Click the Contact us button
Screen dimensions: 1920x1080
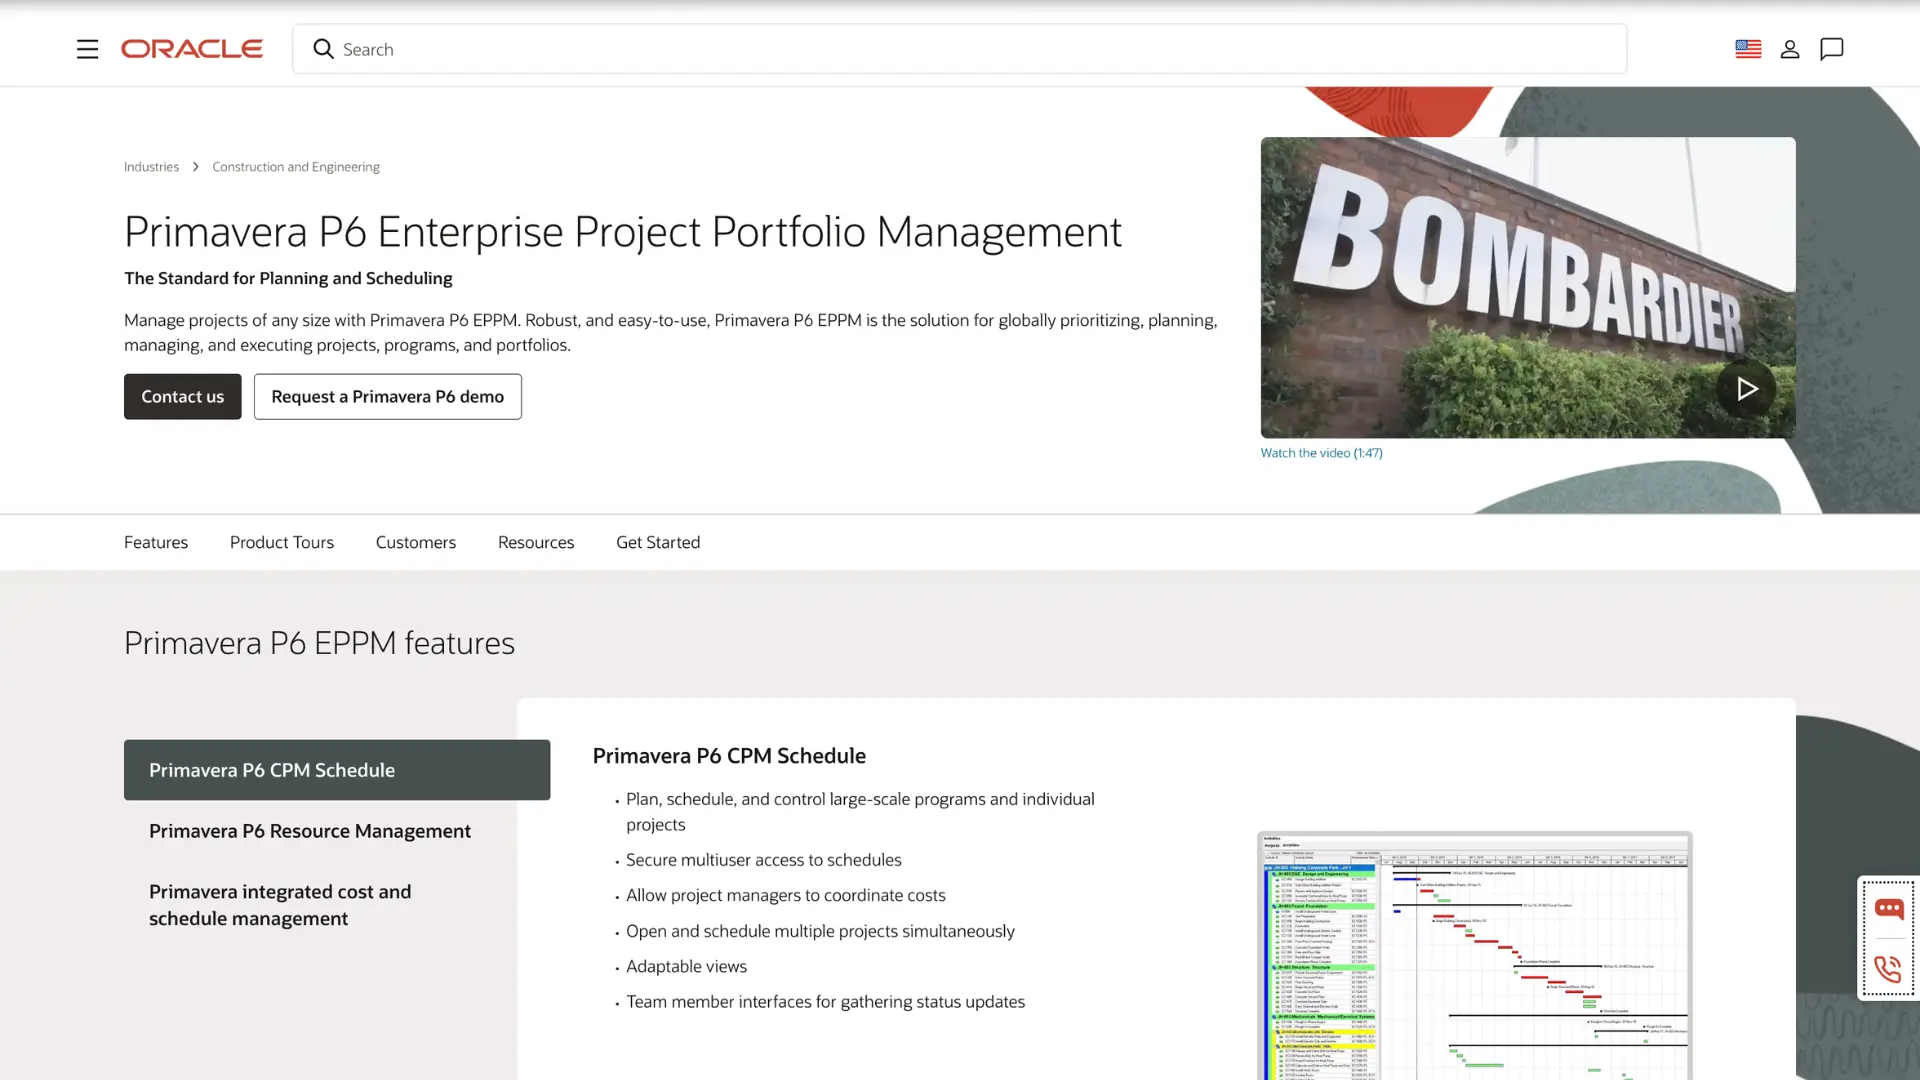183,397
